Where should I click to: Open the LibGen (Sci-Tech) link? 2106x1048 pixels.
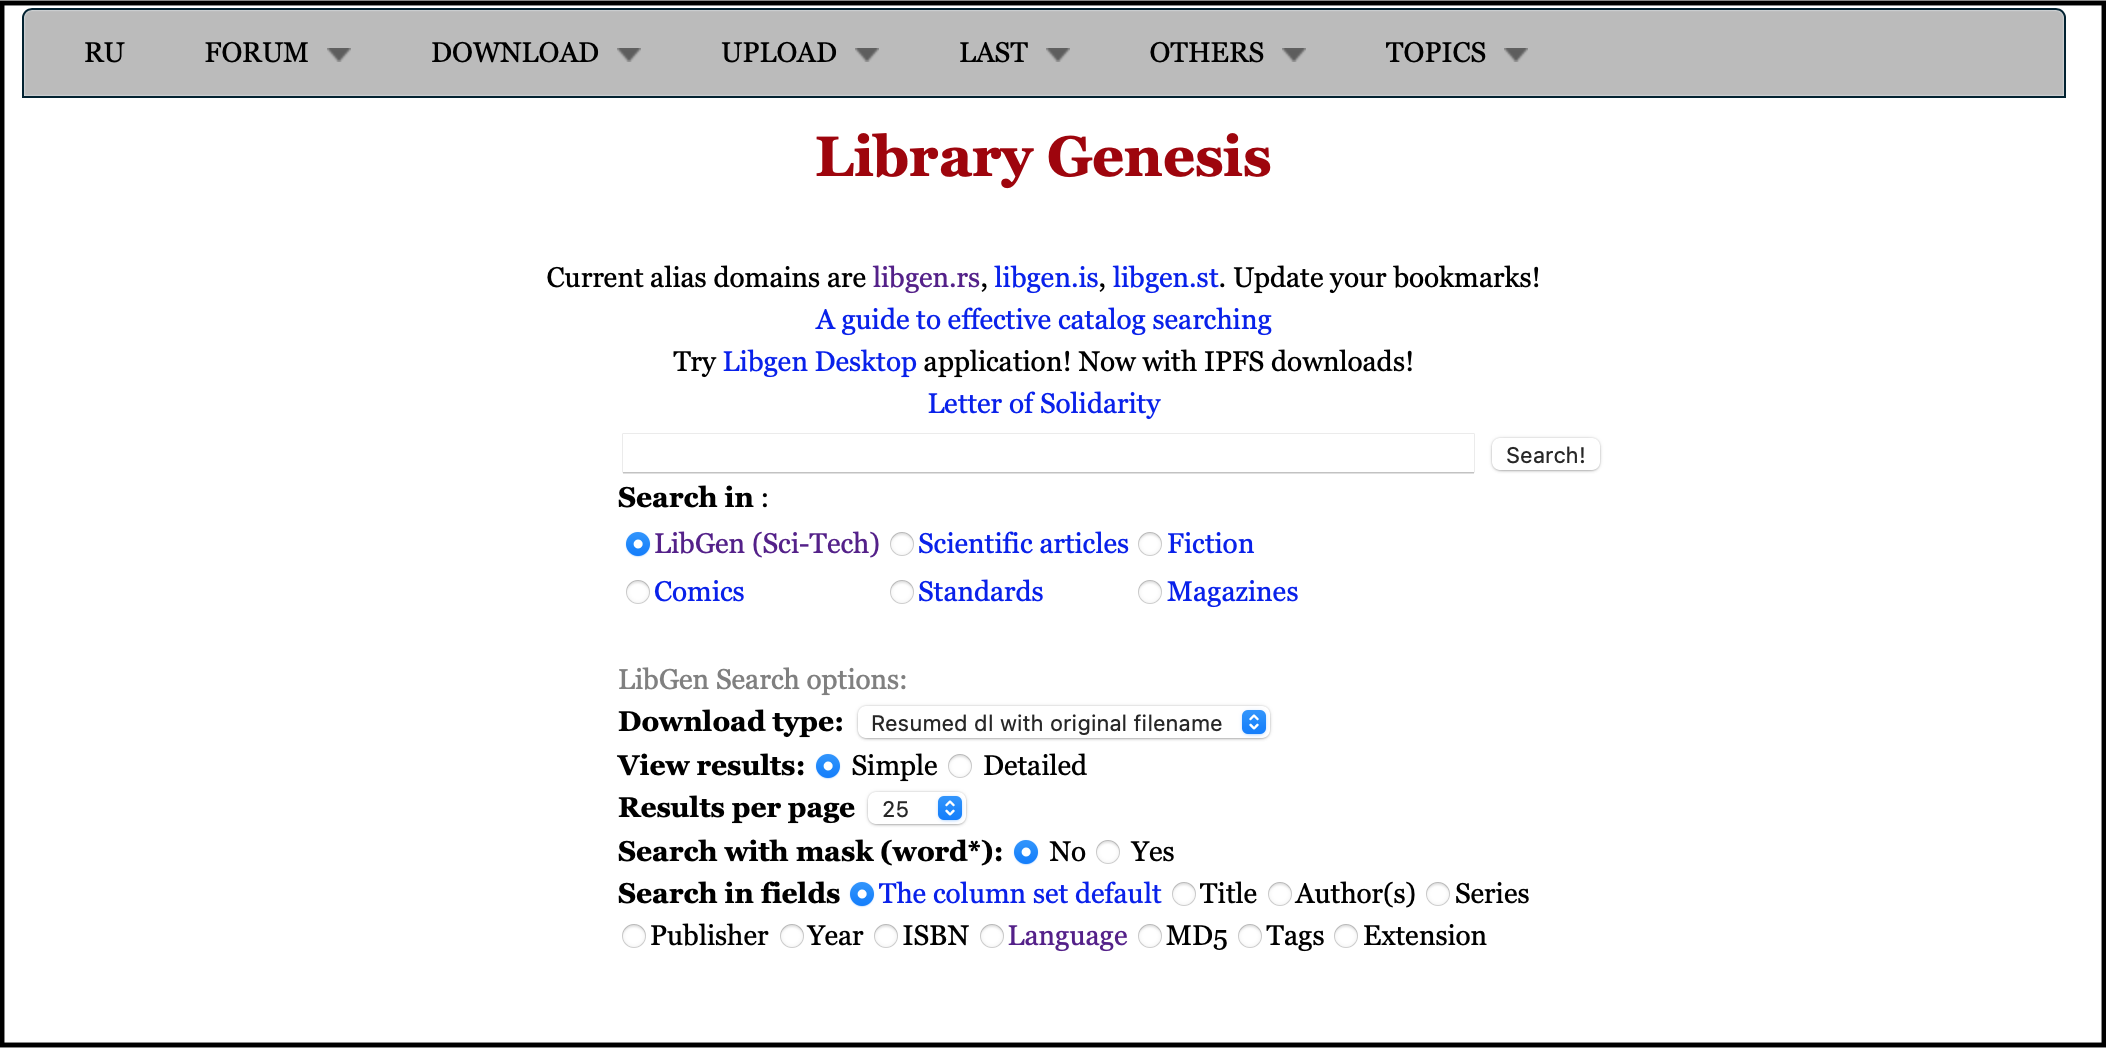[766, 543]
